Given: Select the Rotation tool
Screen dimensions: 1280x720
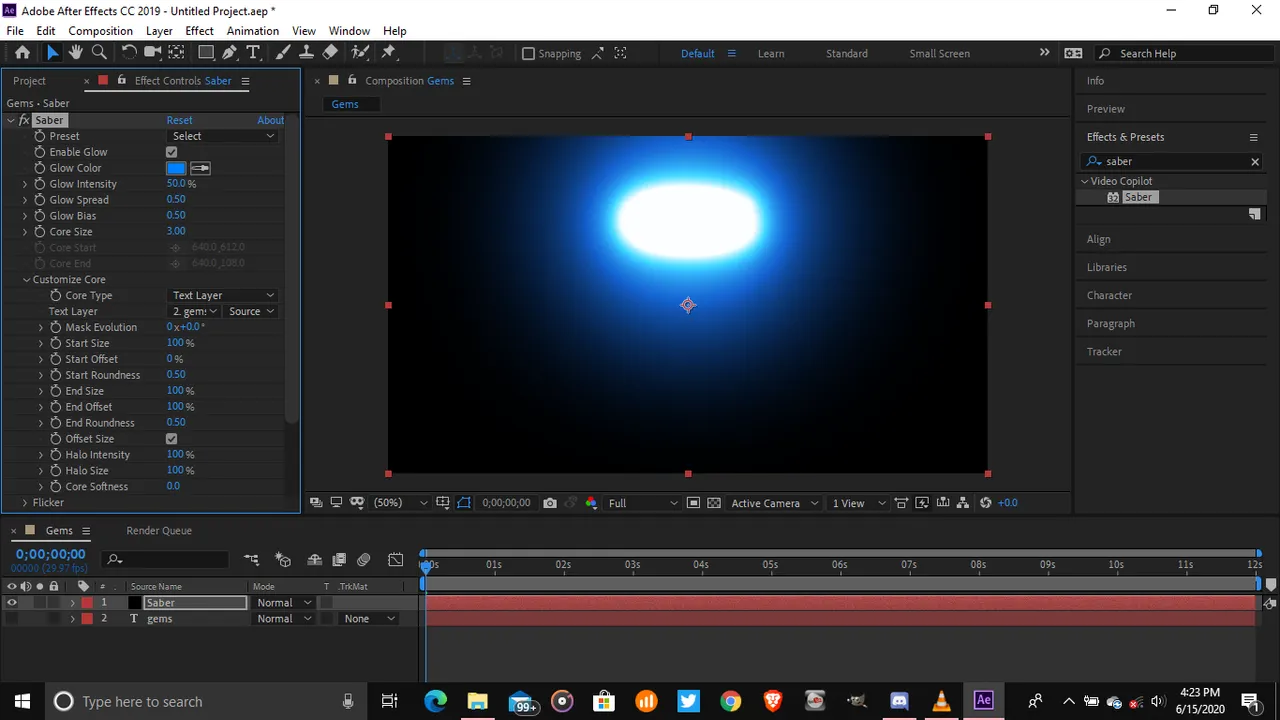Looking at the screenshot, I should coord(129,53).
